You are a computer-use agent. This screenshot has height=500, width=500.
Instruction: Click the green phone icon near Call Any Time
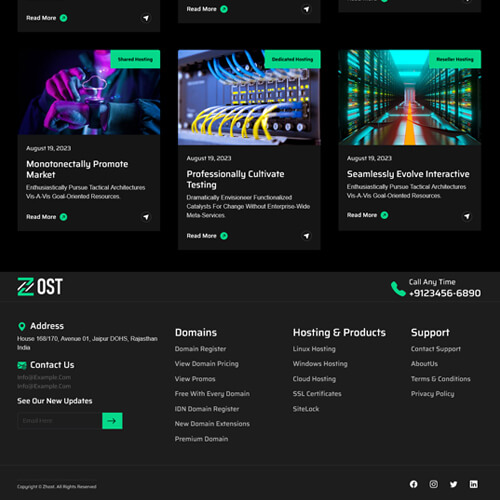[x=398, y=288]
